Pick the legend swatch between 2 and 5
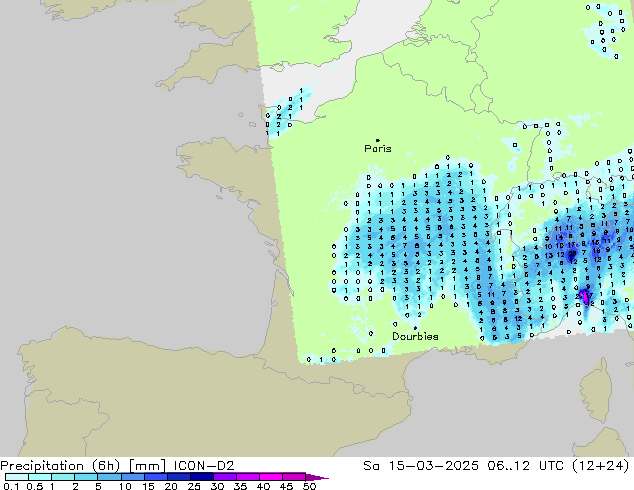The height and width of the screenshot is (490, 634). pos(86,477)
